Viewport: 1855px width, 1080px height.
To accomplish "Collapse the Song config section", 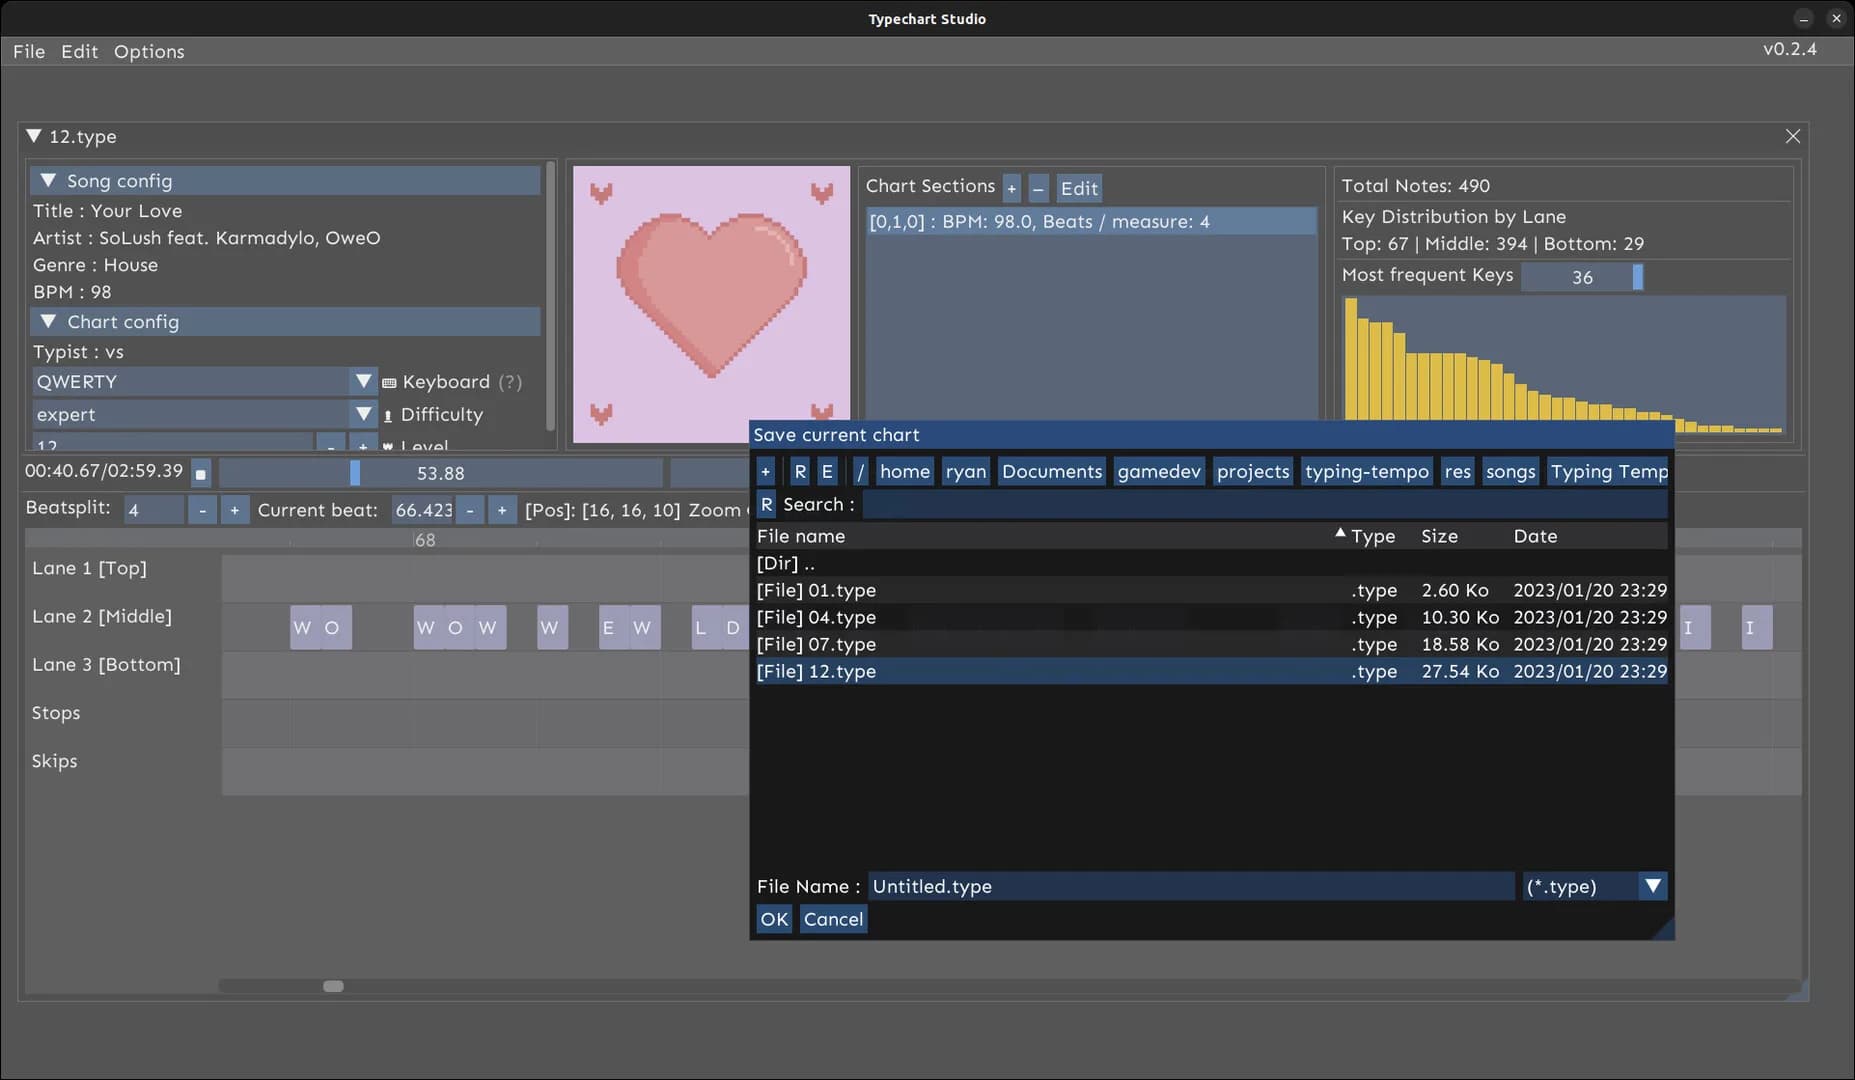I will pos(47,181).
